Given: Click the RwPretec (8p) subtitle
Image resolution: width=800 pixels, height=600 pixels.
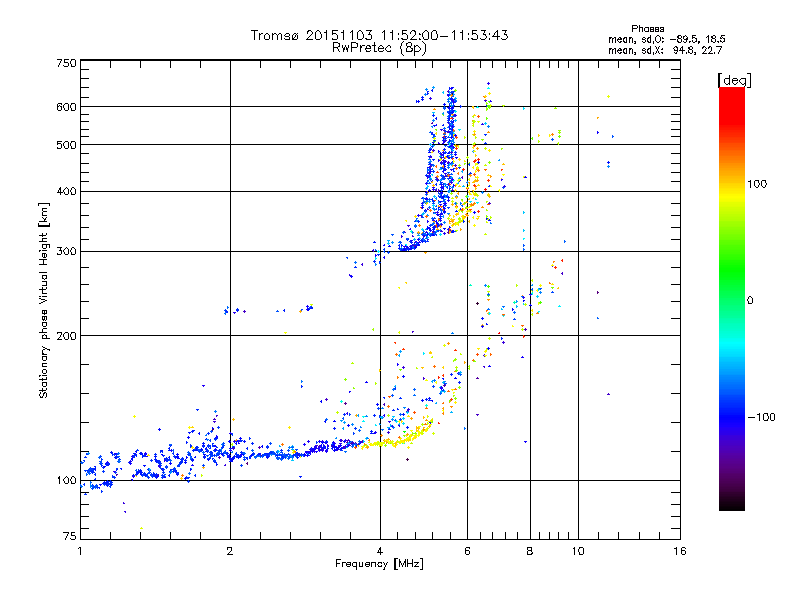Looking at the screenshot, I should [379, 48].
